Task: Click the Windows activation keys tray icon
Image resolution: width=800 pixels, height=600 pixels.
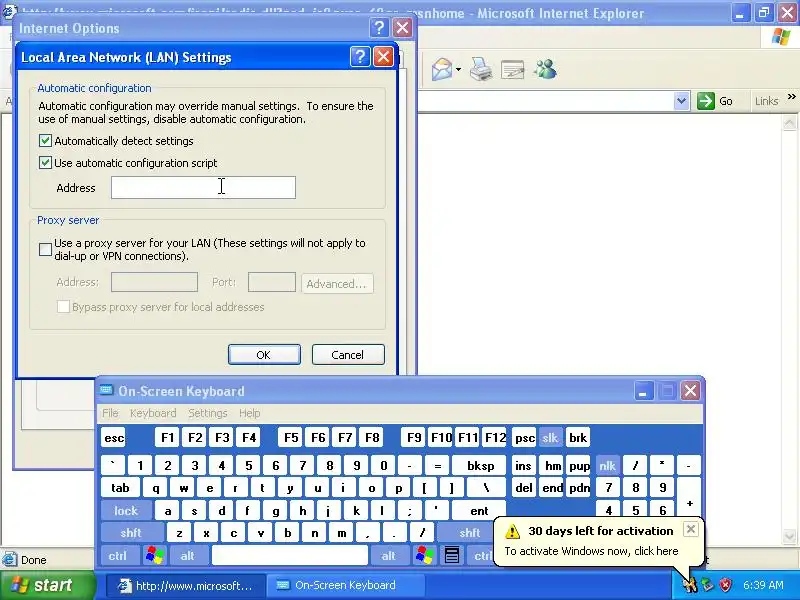Action: coord(690,585)
